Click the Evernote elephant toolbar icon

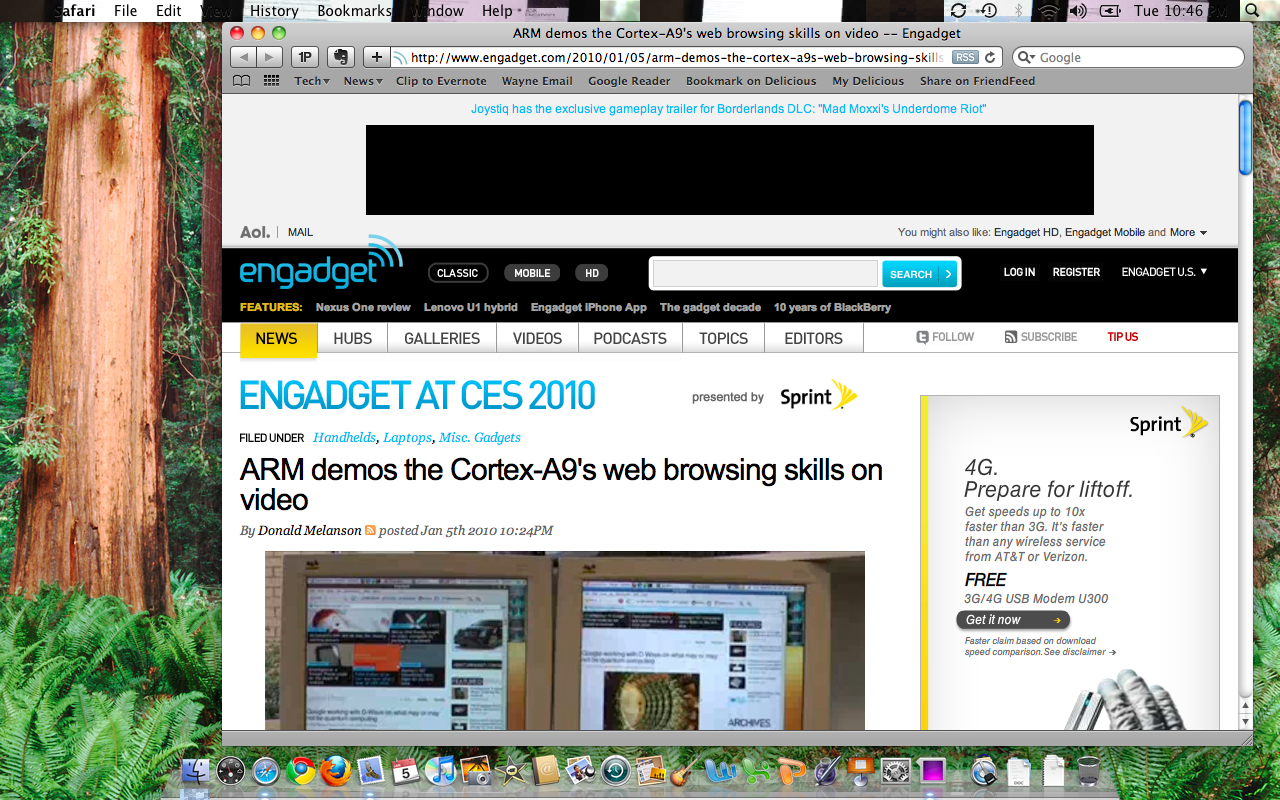(x=341, y=57)
